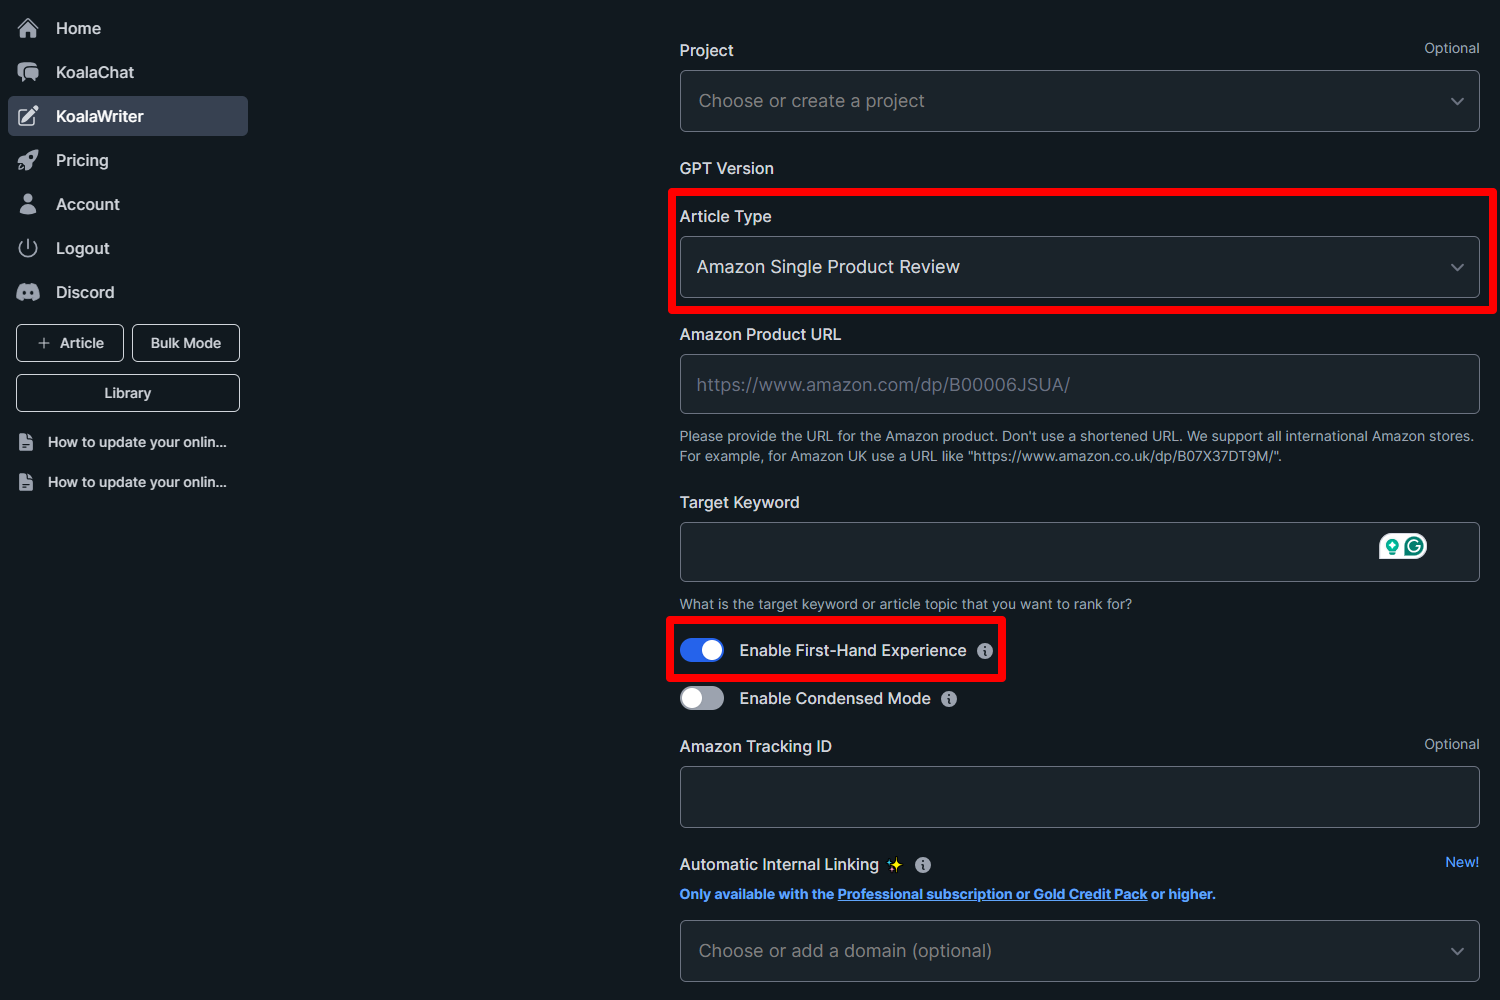Click the Amazon Product URL input field
1500x1000 pixels.
click(1079, 384)
